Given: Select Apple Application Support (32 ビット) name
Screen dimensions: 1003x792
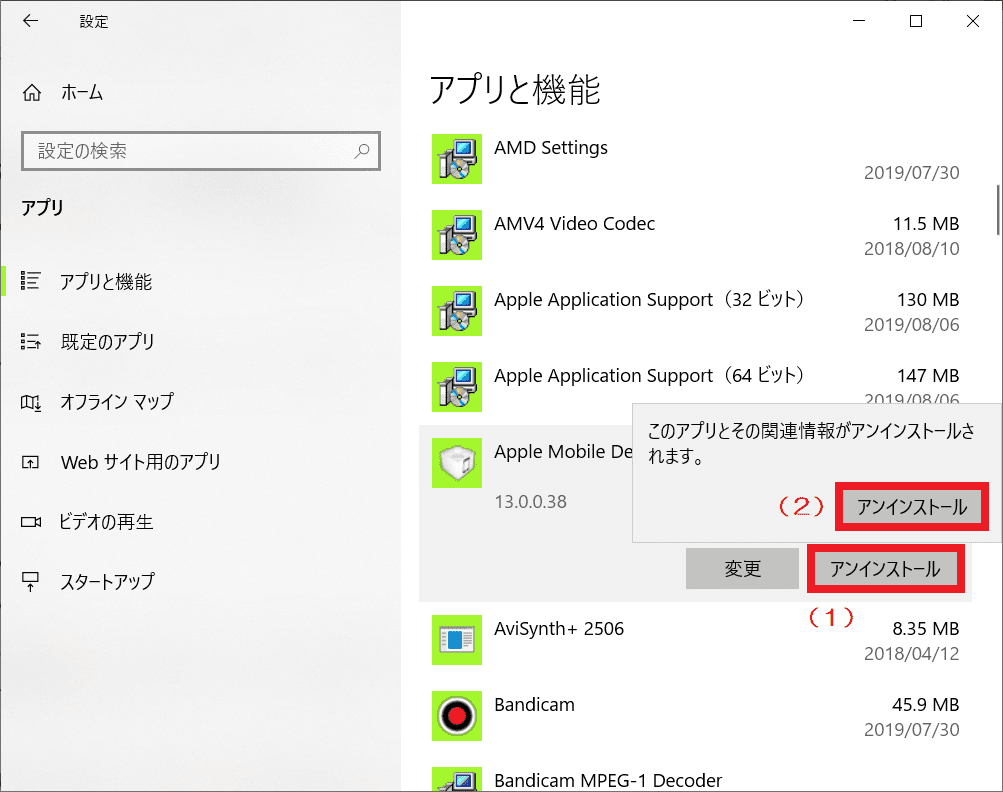Looking at the screenshot, I should (649, 299).
